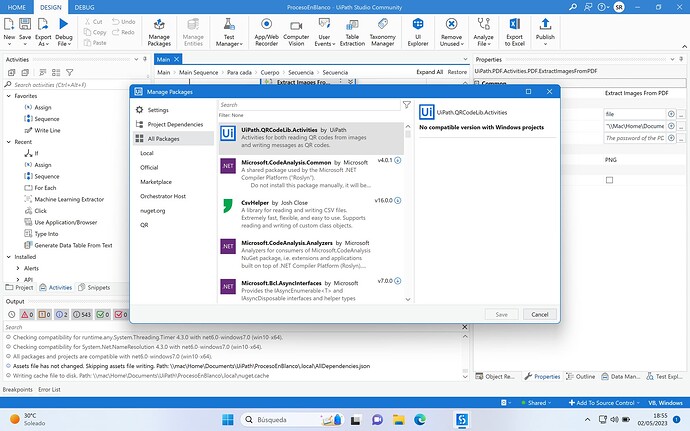Toggle the timestamps clock icon in Output
The width and height of the screenshot is (690, 431).
[12, 314]
